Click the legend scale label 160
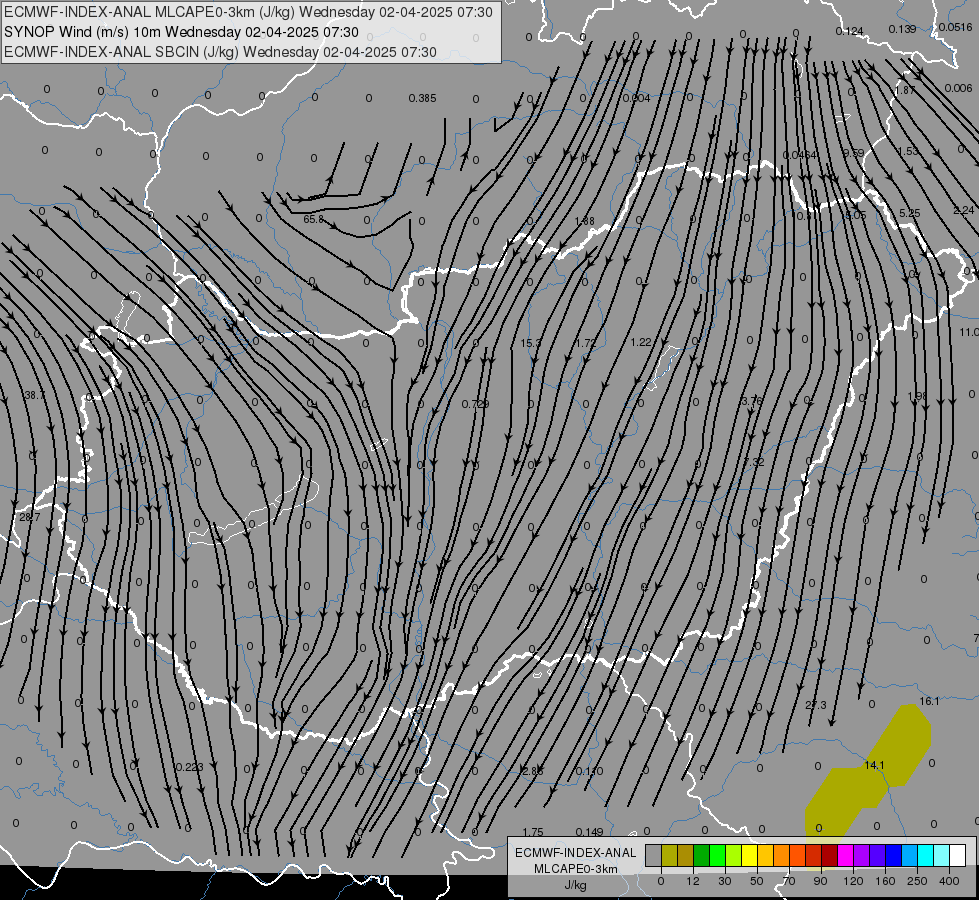Image resolution: width=979 pixels, height=900 pixels. point(885,881)
